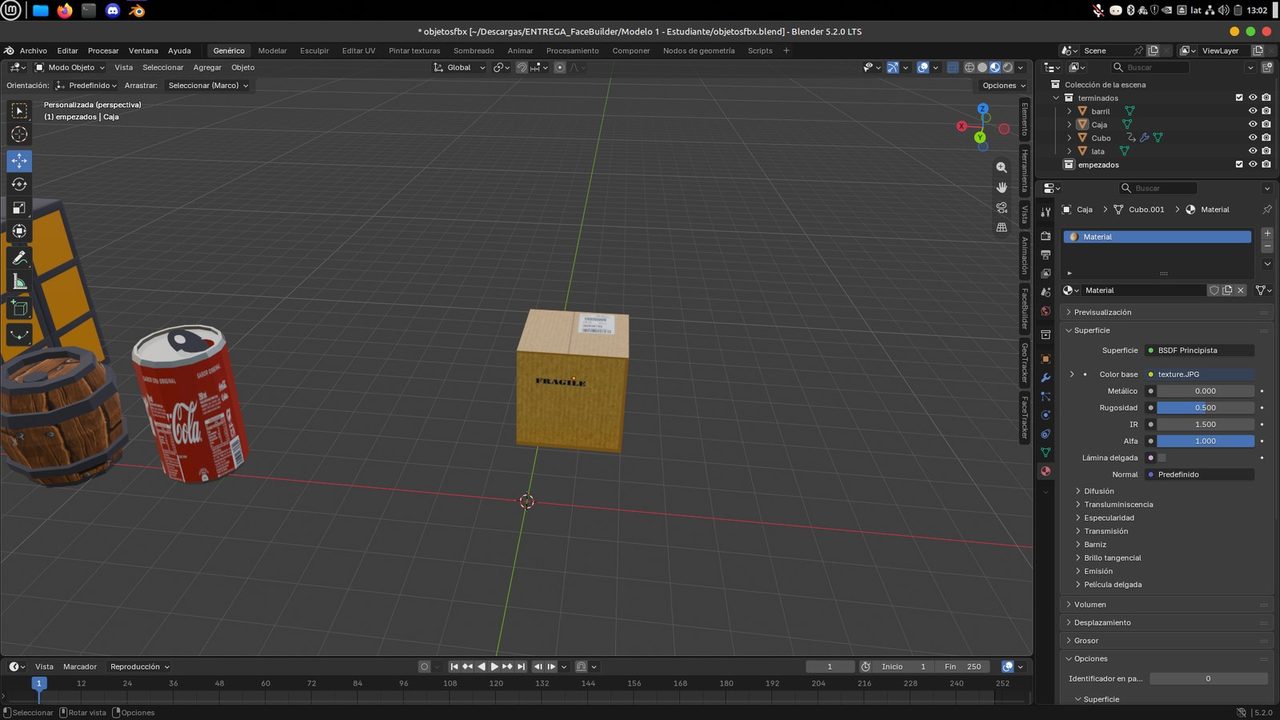
Task: Toggle the Lámina delgada checkbox
Action: pos(1162,457)
